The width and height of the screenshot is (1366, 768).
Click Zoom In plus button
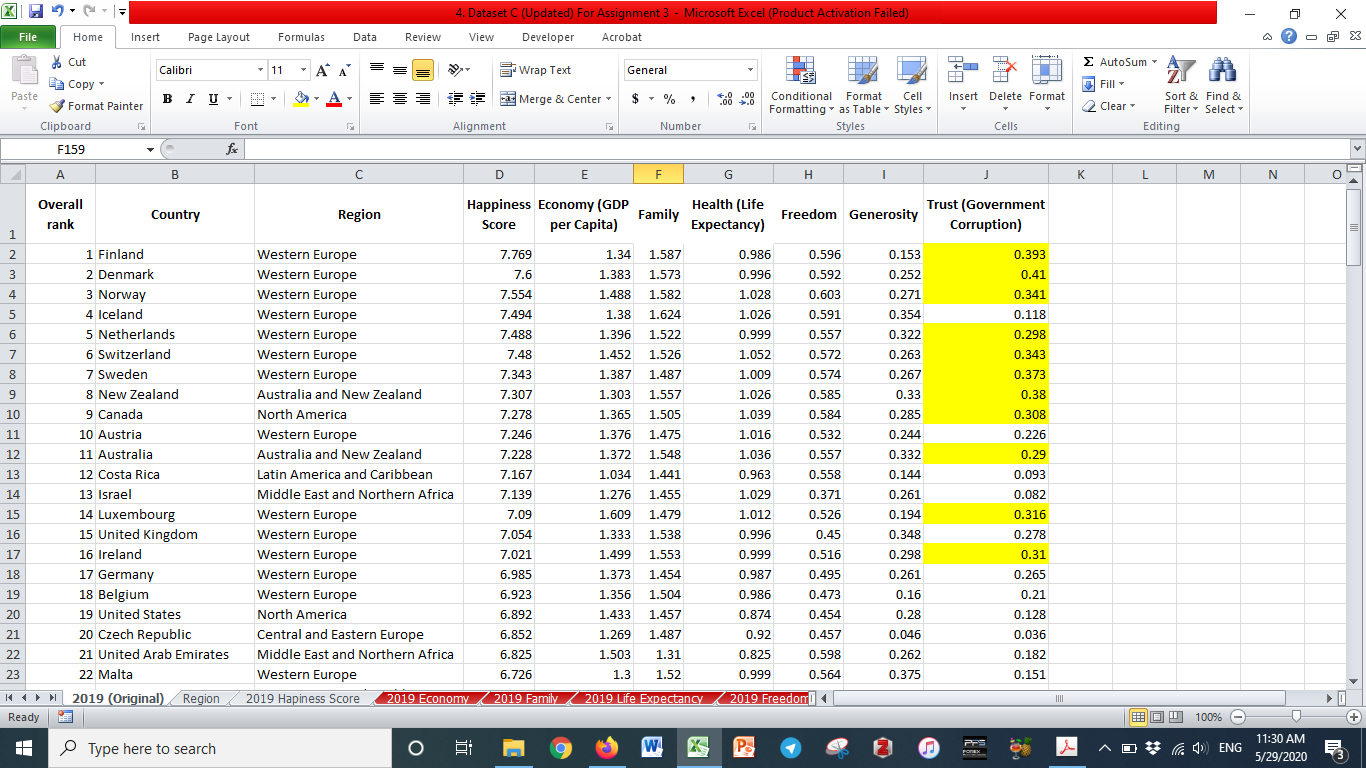click(x=1354, y=717)
